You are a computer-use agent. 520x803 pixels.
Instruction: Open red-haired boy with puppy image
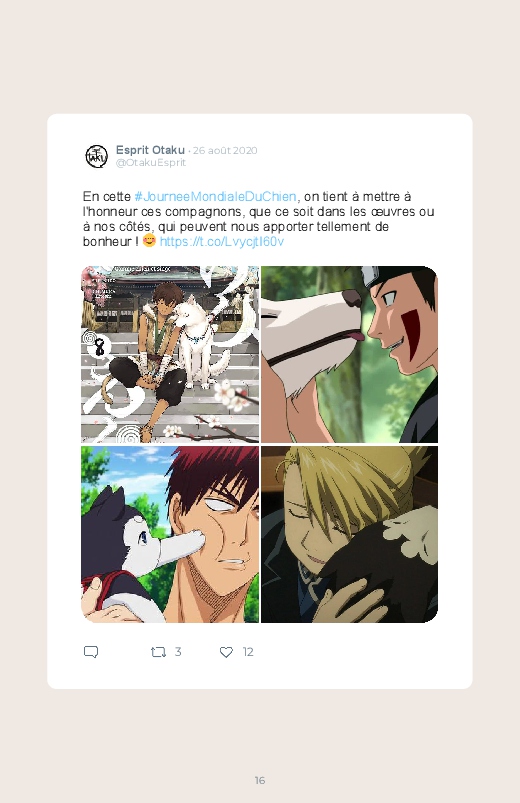pyautogui.click(x=170, y=534)
